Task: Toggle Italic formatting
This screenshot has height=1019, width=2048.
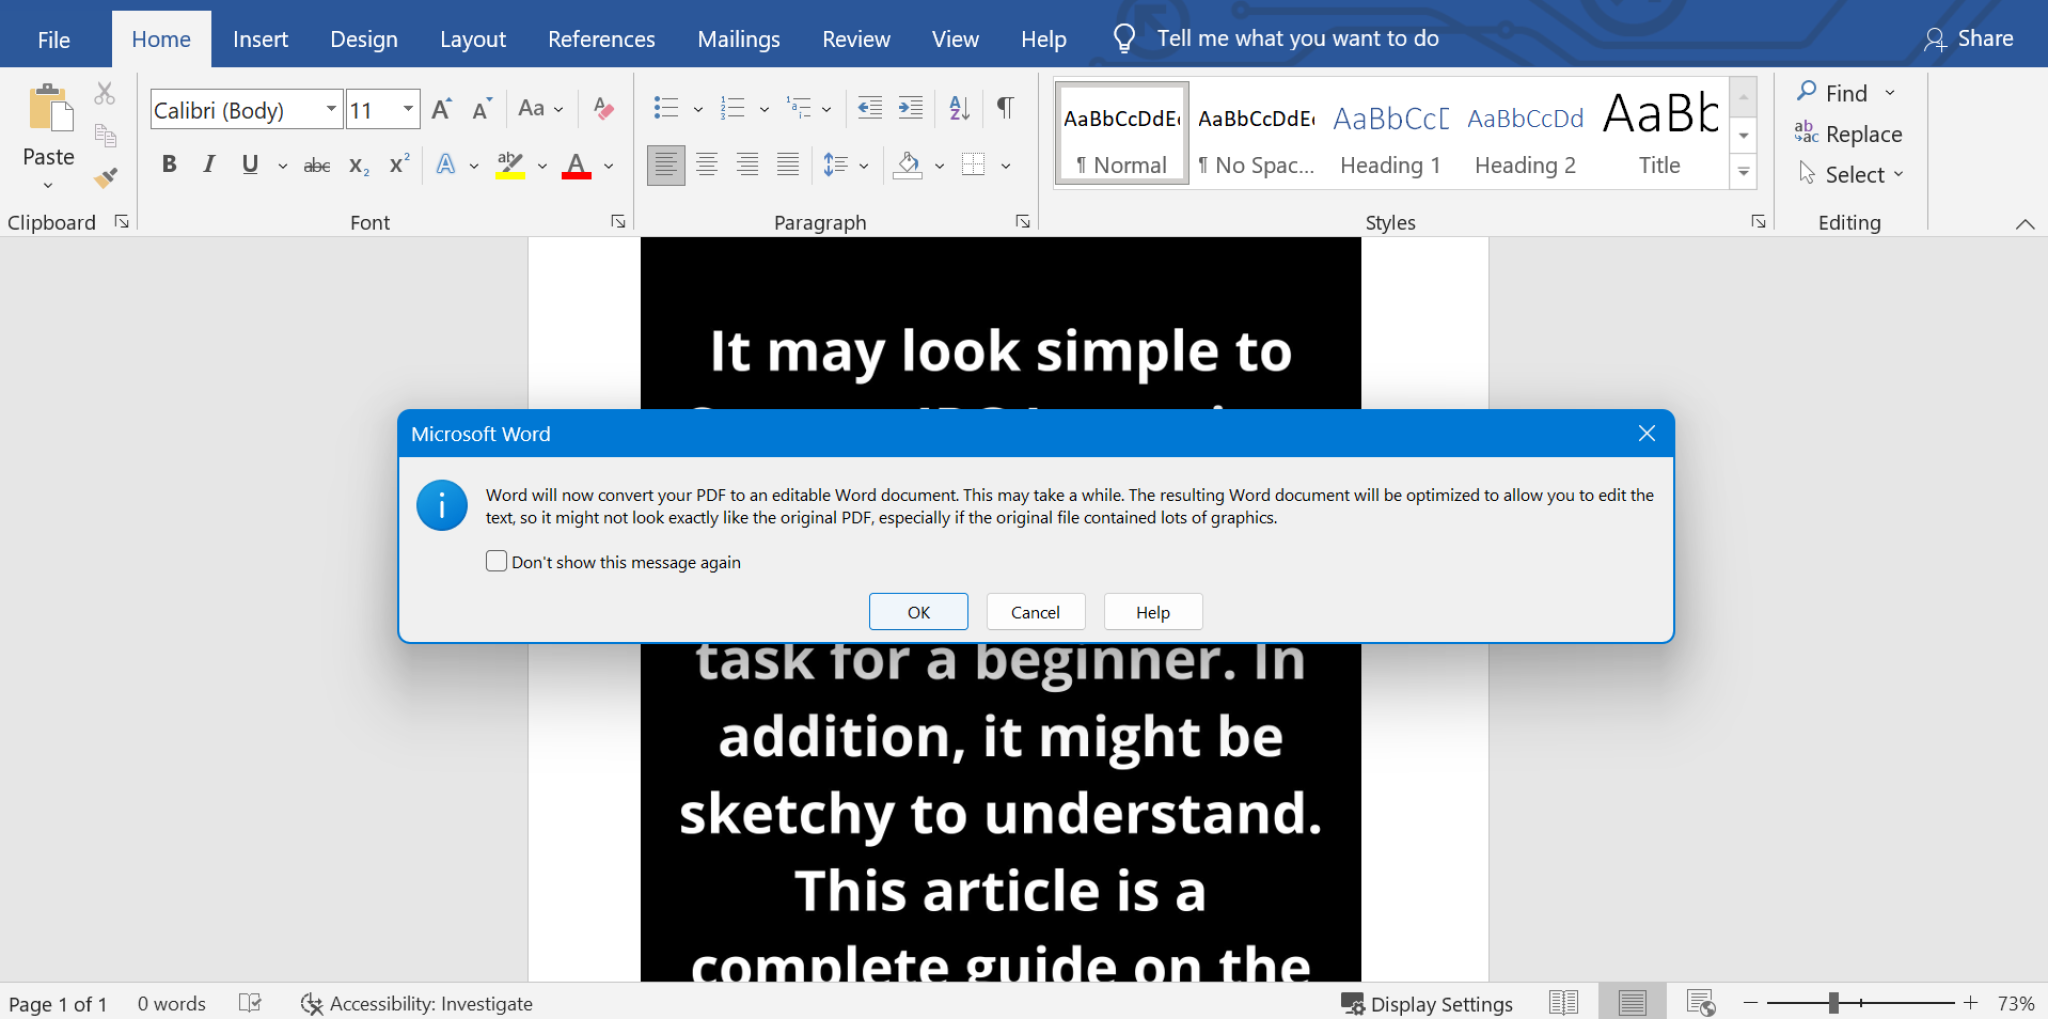Action: point(209,165)
